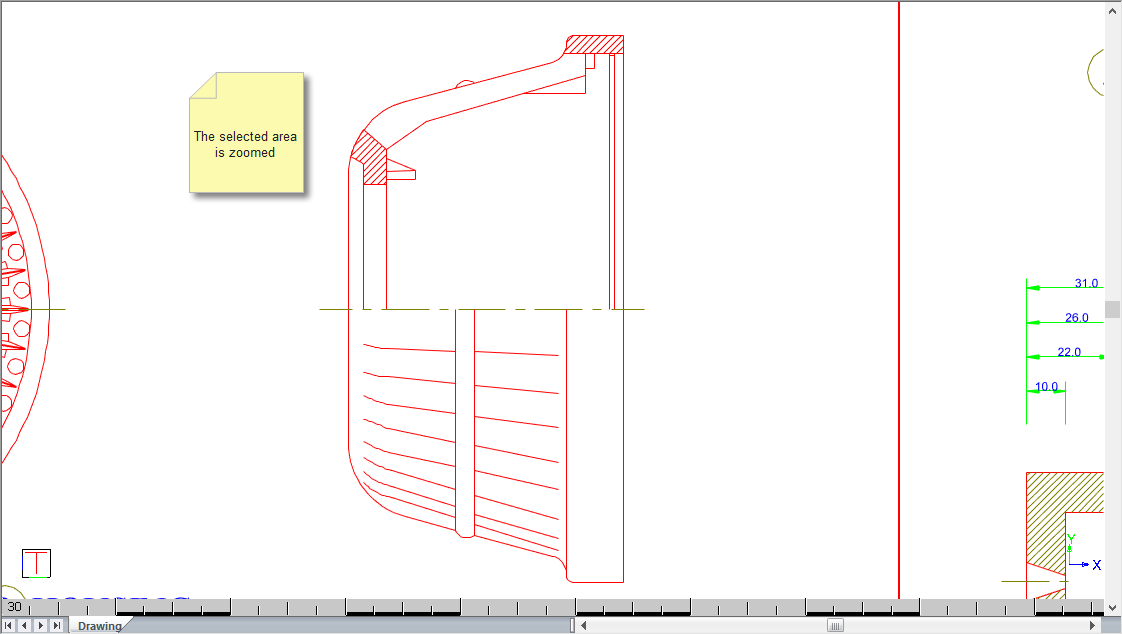
Task: Switch to the Drawing tab
Action: tap(100, 626)
